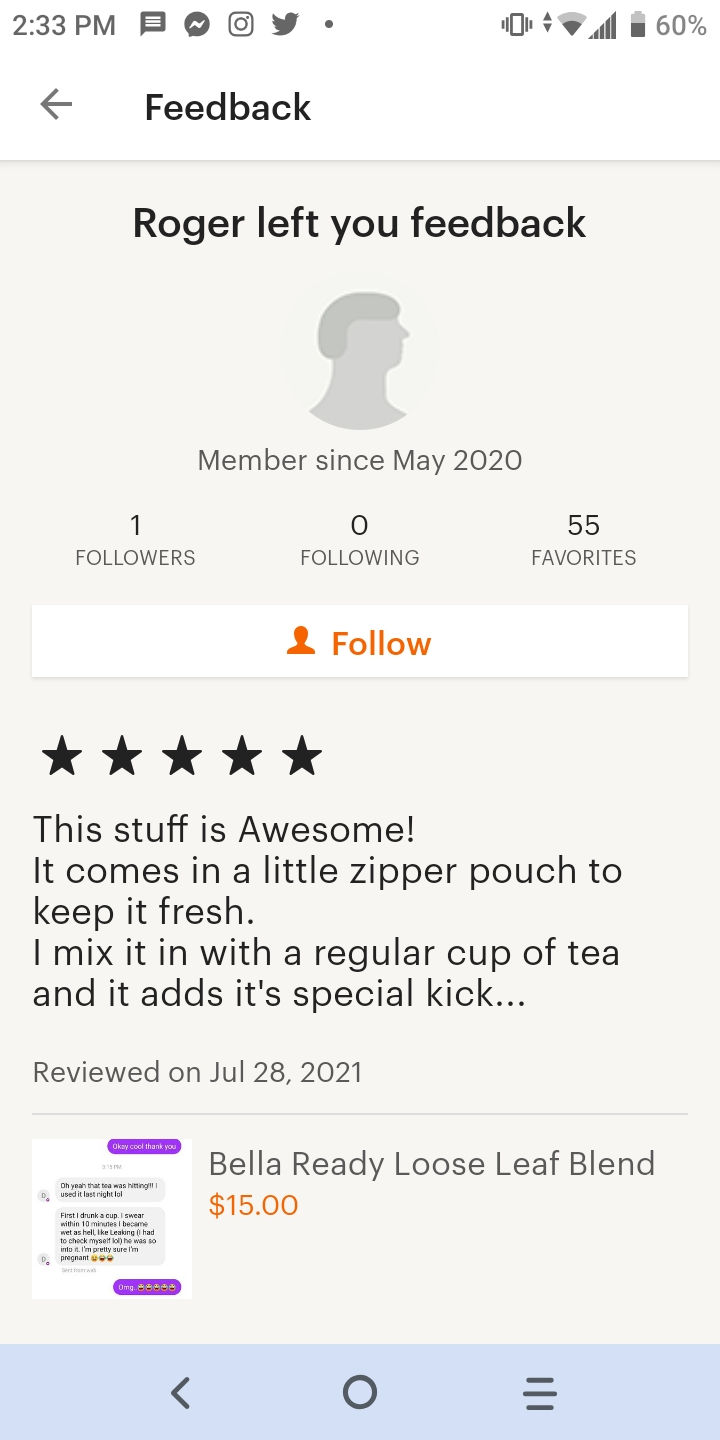Tap the third rating star
Image resolution: width=720 pixels, height=1440 pixels.
[x=182, y=757]
